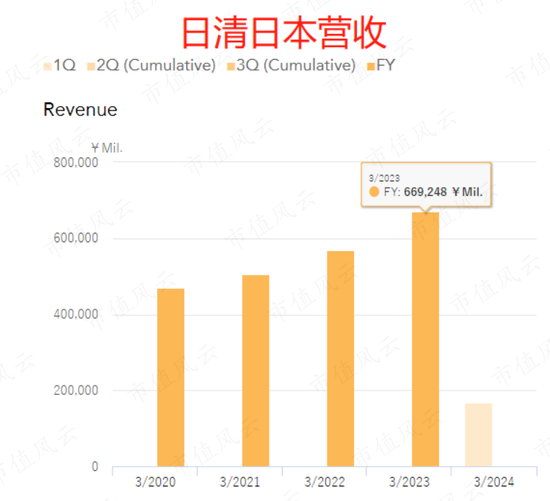Click the 3/2024 x-axis label
The height and width of the screenshot is (501, 550).
tap(494, 482)
